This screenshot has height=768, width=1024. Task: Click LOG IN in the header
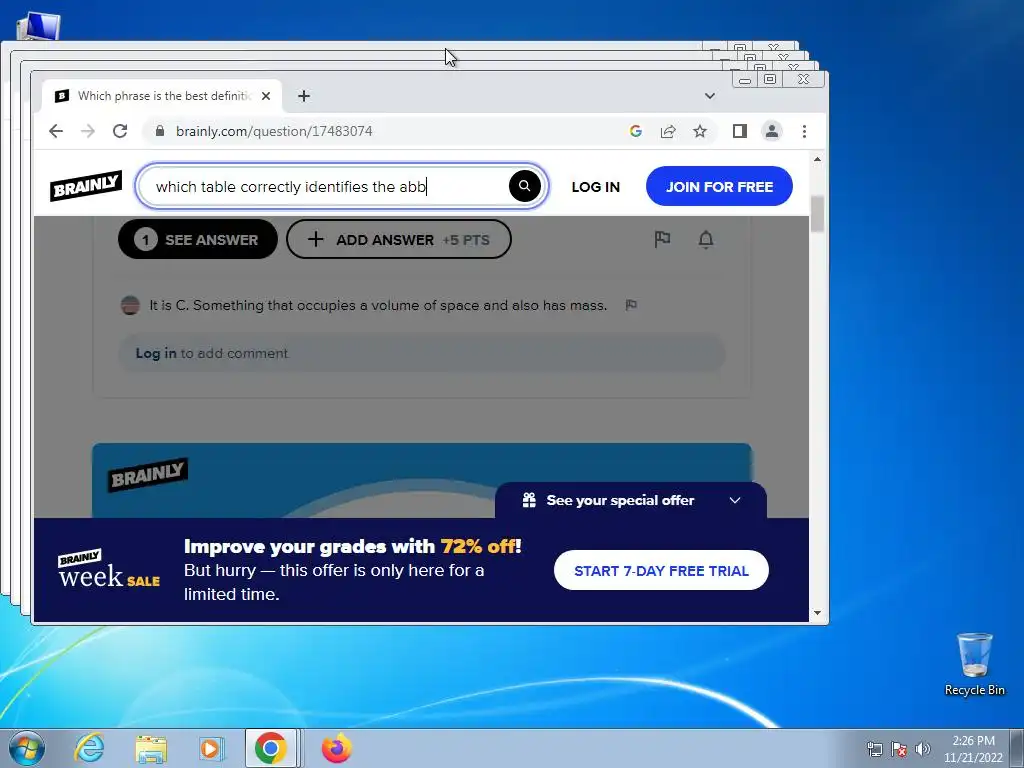tap(596, 187)
